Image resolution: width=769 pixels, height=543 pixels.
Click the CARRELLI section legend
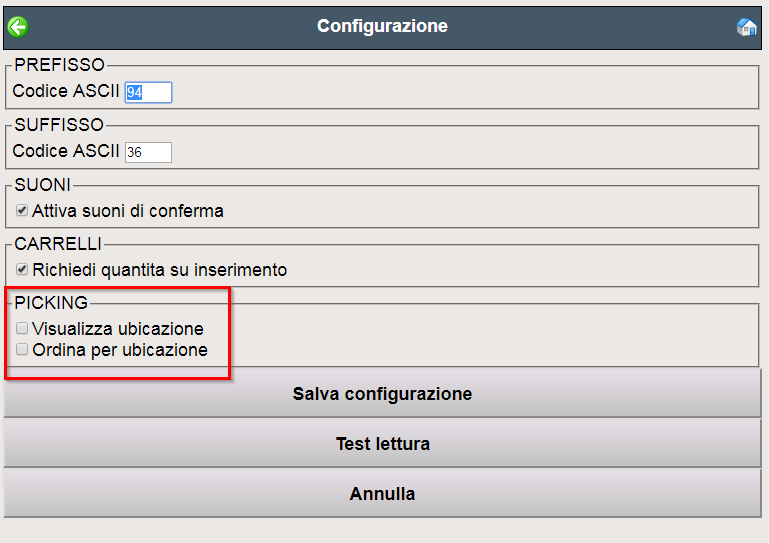pyautogui.click(x=58, y=244)
